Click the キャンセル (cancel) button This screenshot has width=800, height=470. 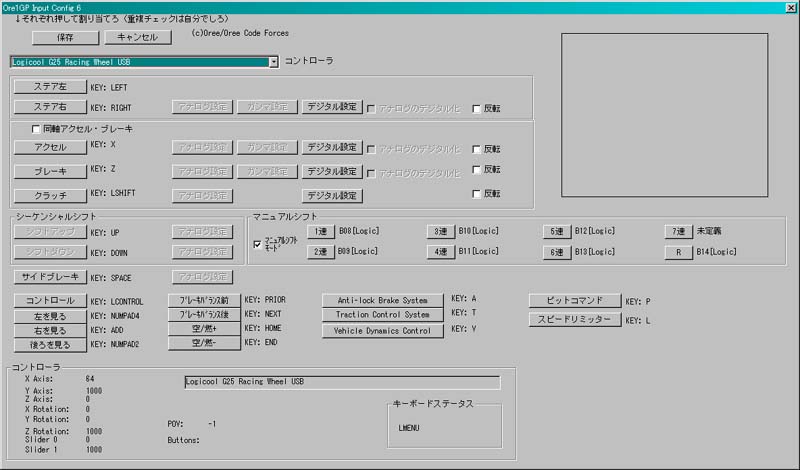tap(138, 37)
